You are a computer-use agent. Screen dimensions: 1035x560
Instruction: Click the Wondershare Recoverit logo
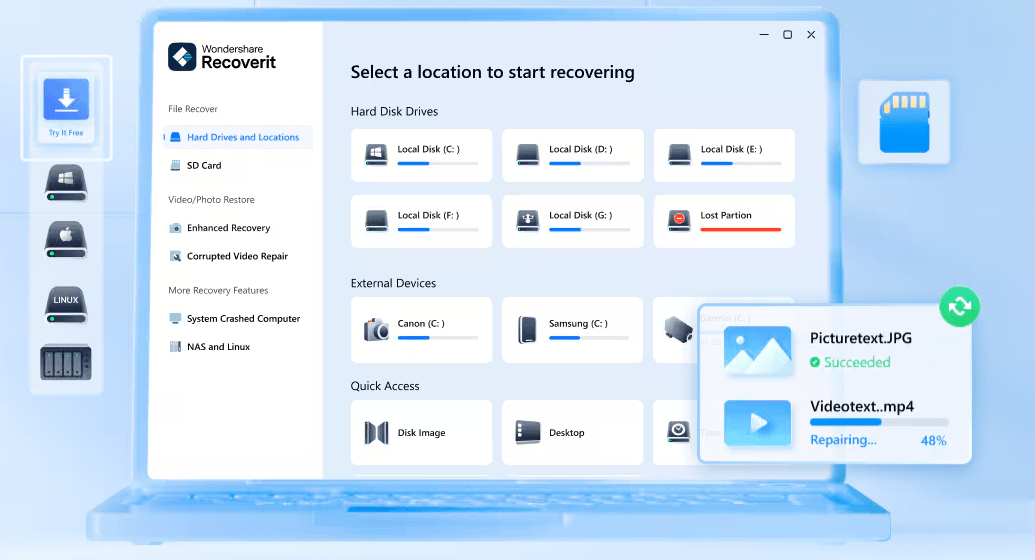(x=222, y=57)
